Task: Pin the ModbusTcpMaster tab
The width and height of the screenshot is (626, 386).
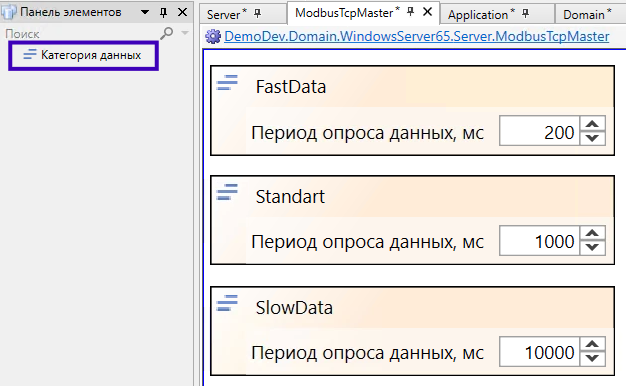Action: pyautogui.click(x=410, y=12)
